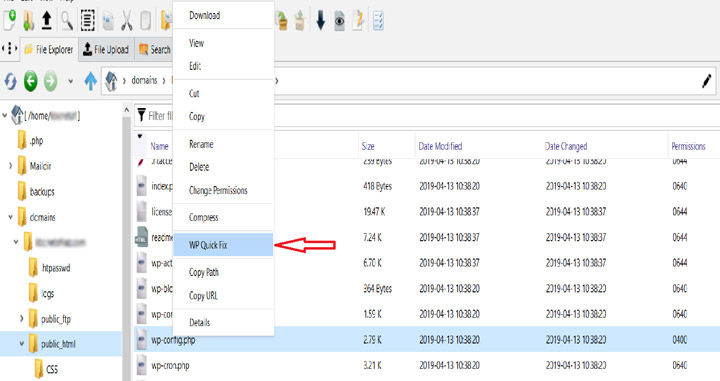Image resolution: width=720 pixels, height=381 pixels.
Task: Choose Compress from the context menu
Action: 224,217
